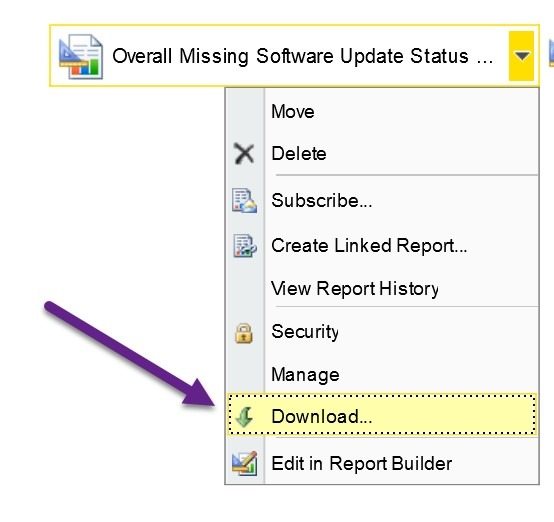Image resolution: width=554 pixels, height=522 pixels.
Task: Click the black X delete icon
Action: [x=244, y=154]
